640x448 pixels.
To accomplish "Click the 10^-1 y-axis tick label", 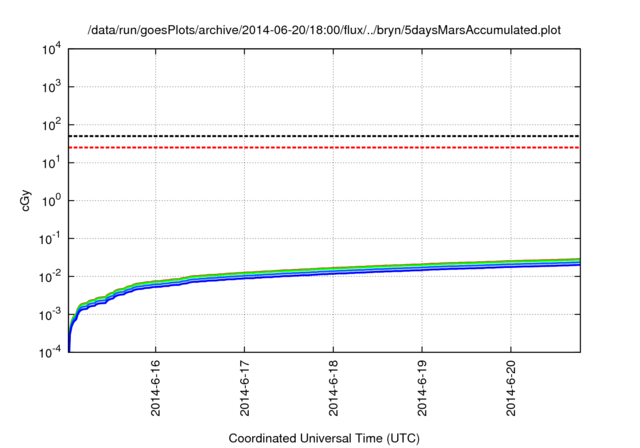I will coord(52,239).
